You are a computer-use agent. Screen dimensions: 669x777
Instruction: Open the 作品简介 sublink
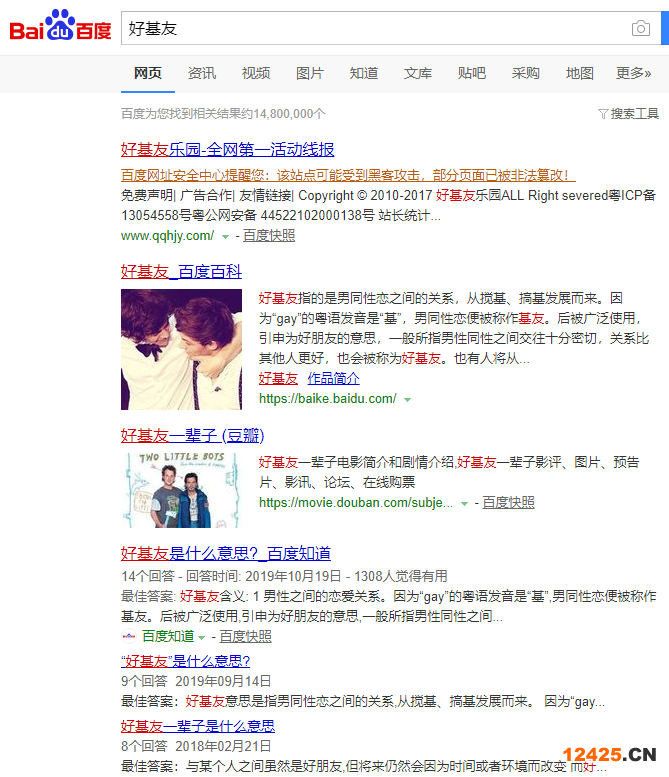tap(334, 379)
